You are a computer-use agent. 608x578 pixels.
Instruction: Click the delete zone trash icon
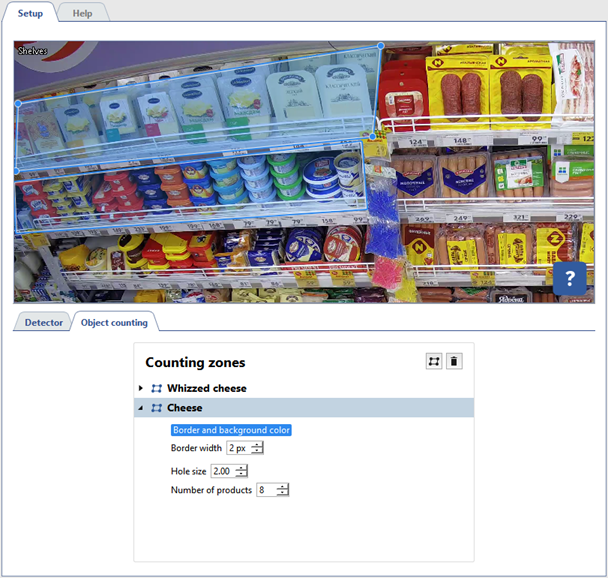(455, 362)
